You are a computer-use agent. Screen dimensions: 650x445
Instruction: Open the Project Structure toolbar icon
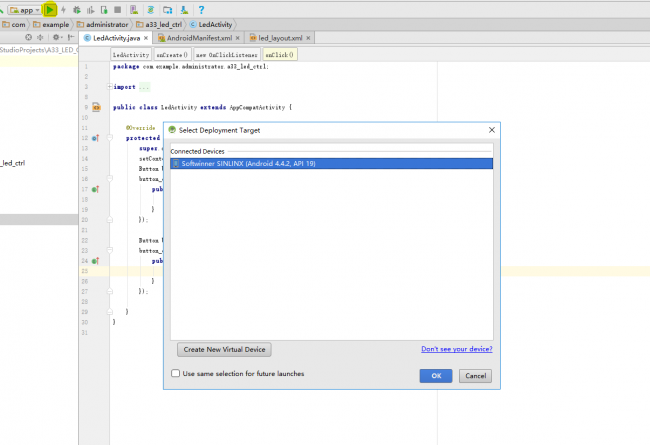tap(167, 10)
